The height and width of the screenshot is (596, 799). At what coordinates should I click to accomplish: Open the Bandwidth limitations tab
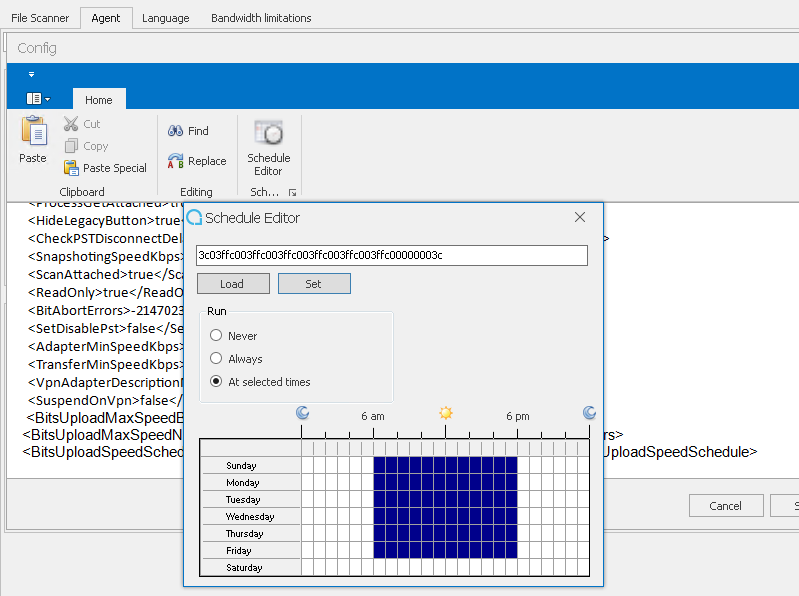pos(261,18)
